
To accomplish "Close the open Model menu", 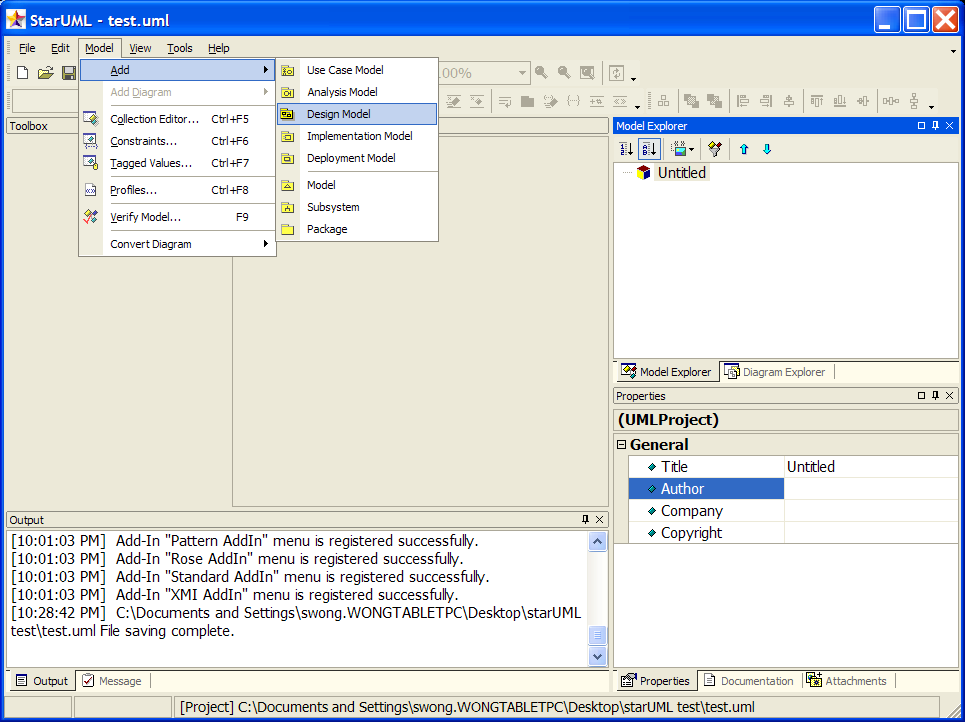I will click(x=99, y=48).
